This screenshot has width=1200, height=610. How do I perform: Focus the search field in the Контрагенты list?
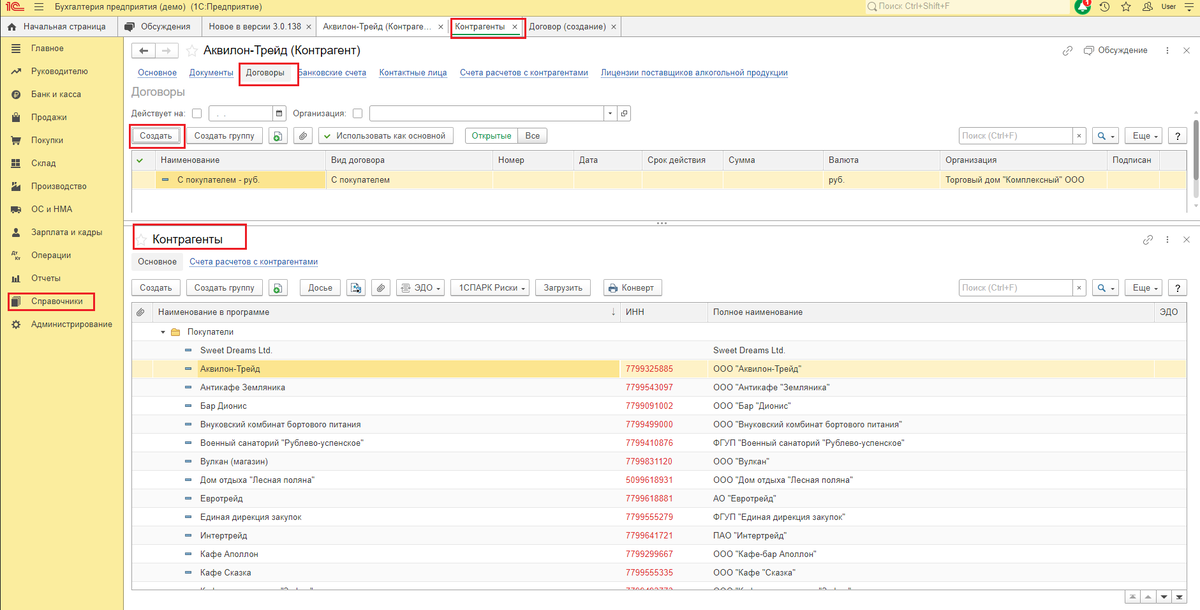coord(1015,287)
